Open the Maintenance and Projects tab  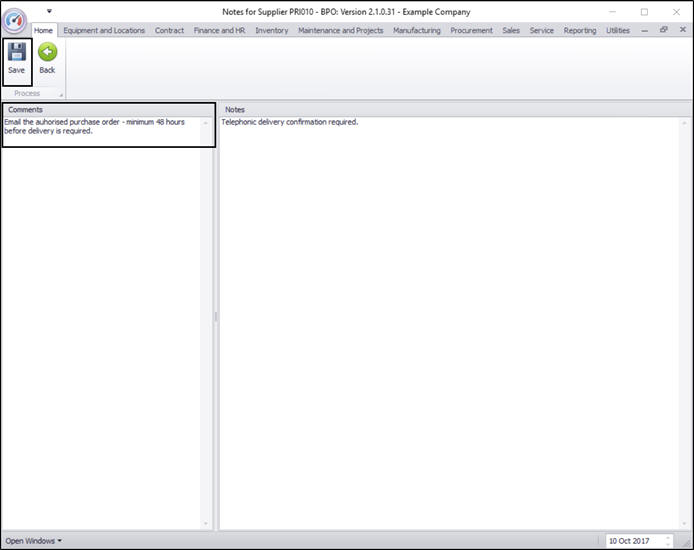[341, 30]
